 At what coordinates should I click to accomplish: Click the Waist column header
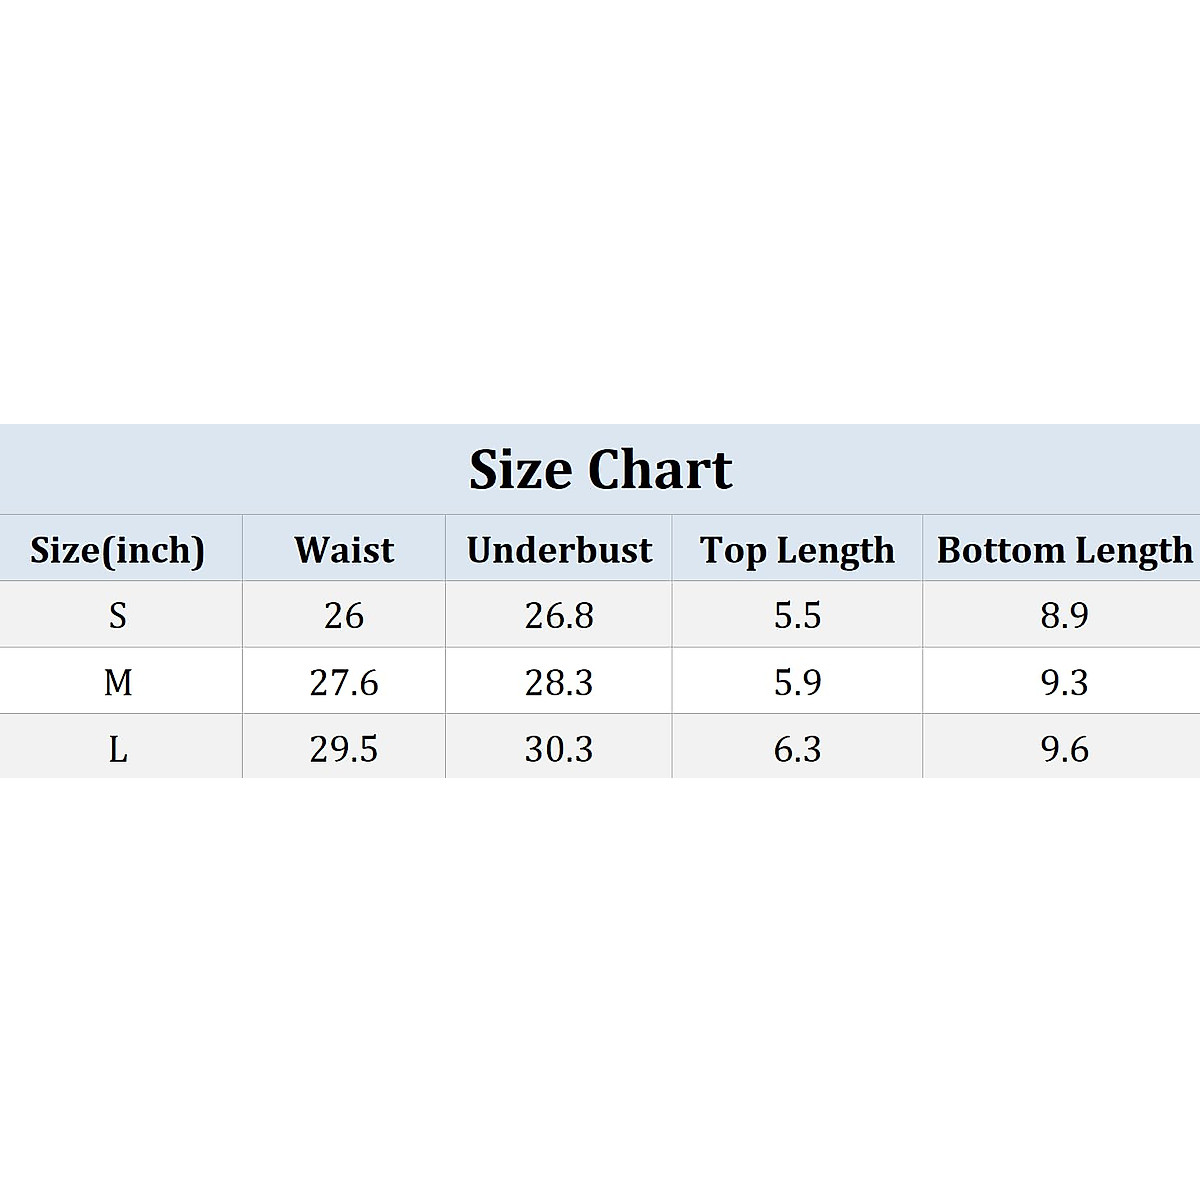[344, 550]
